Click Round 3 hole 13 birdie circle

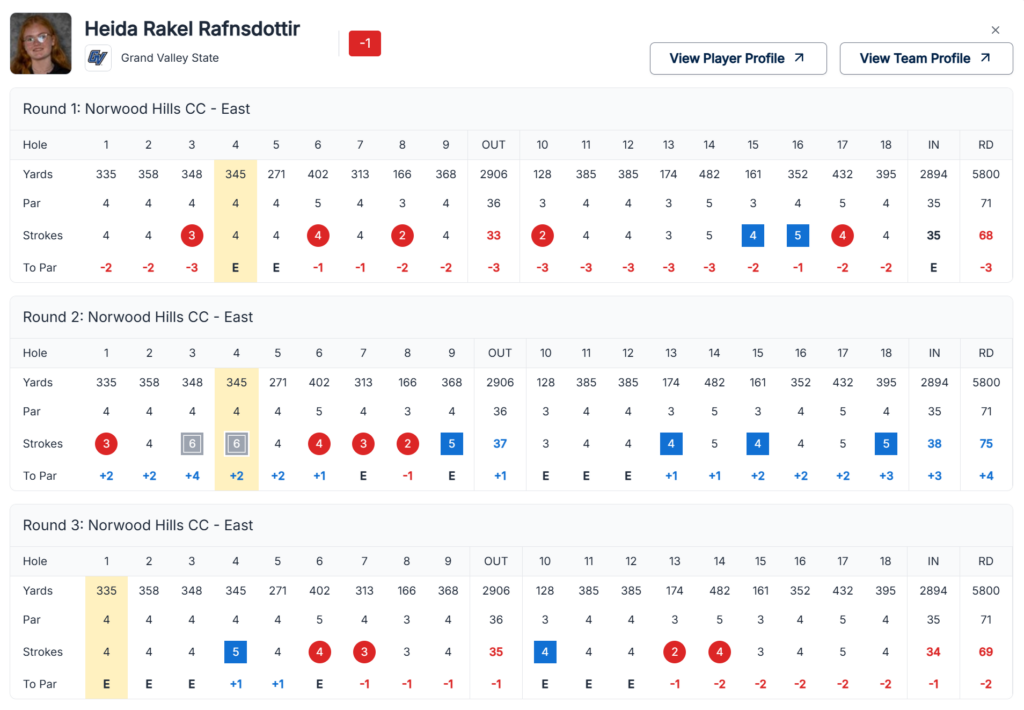click(x=674, y=652)
